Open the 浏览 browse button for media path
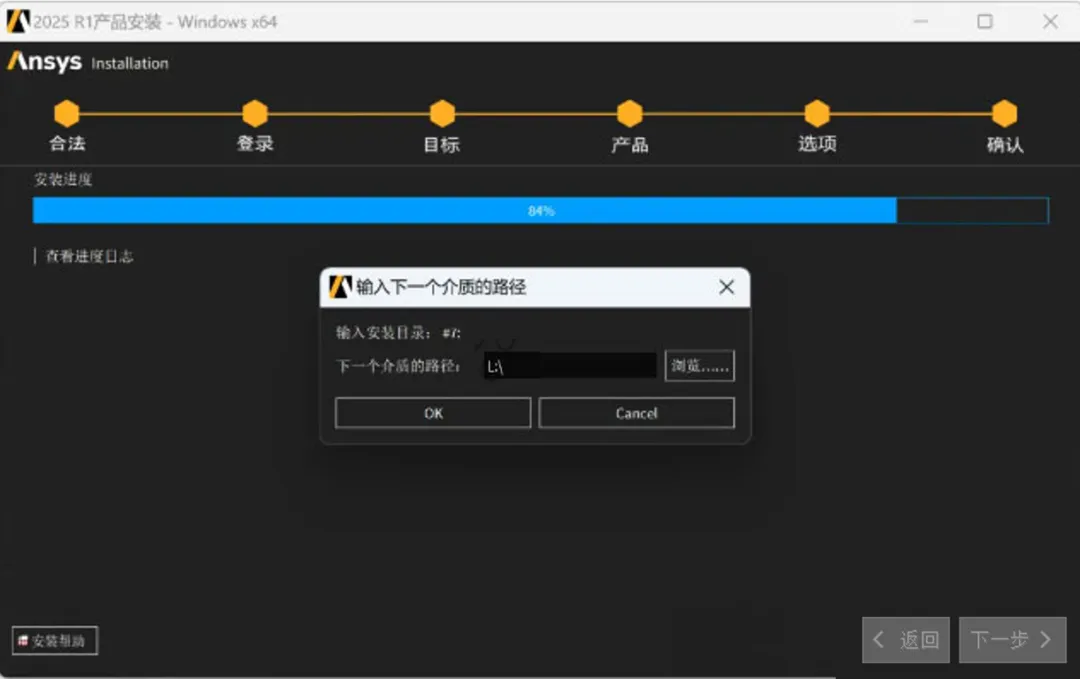 699,366
